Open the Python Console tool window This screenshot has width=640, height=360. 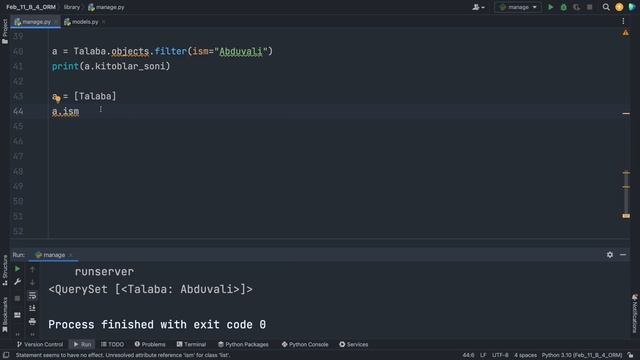pos(304,344)
